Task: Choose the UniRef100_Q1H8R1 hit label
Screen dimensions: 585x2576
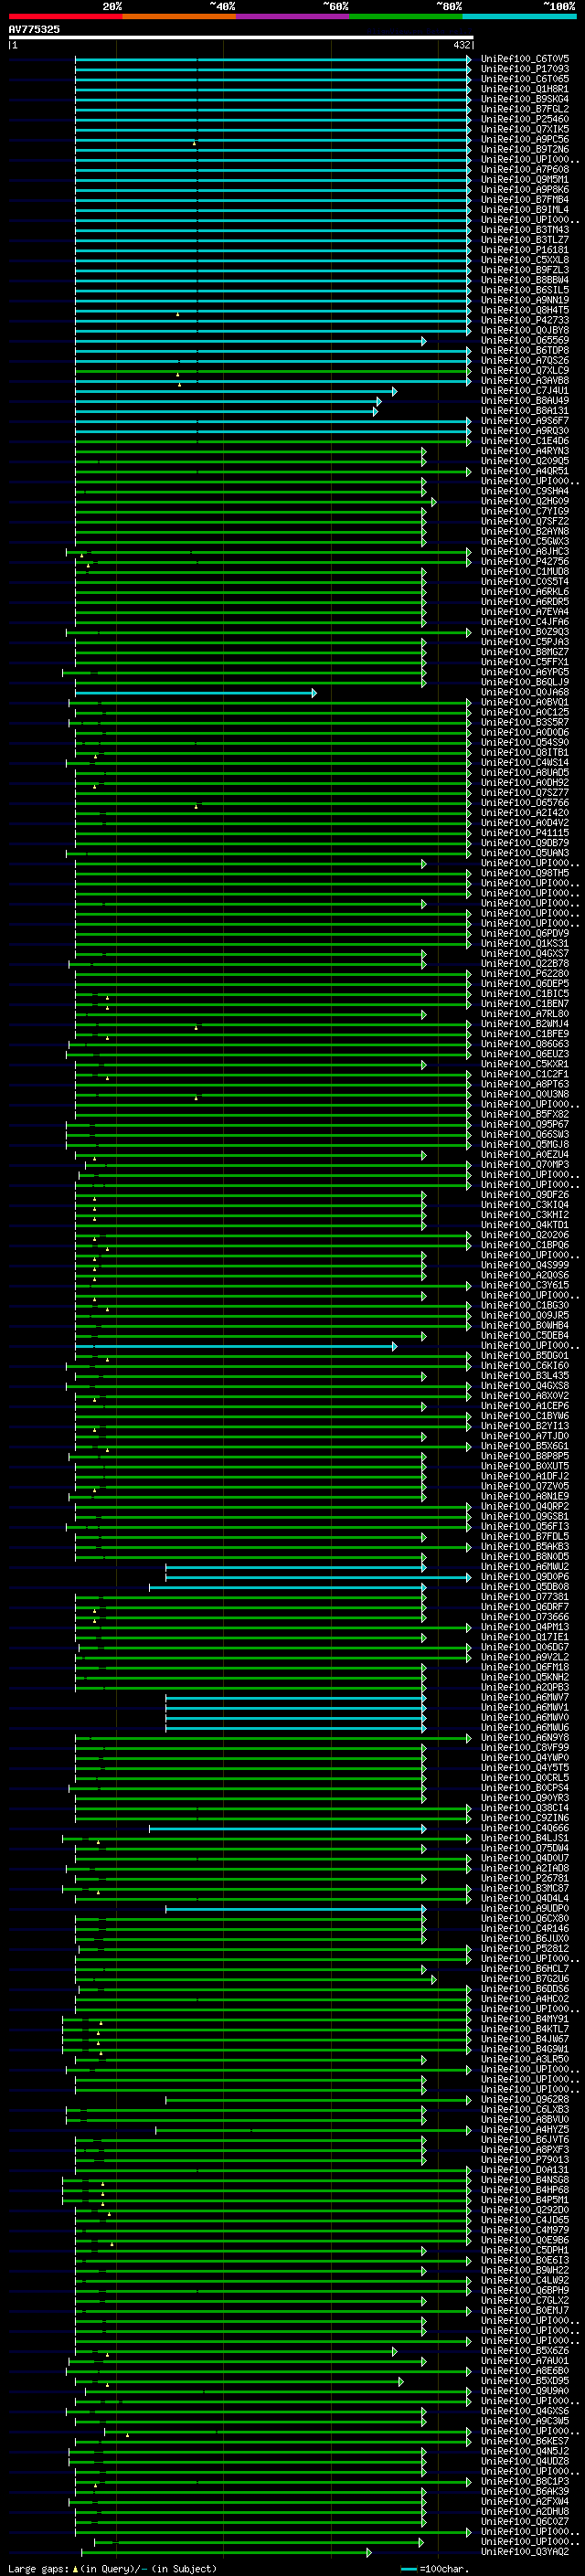Action: coord(525,89)
